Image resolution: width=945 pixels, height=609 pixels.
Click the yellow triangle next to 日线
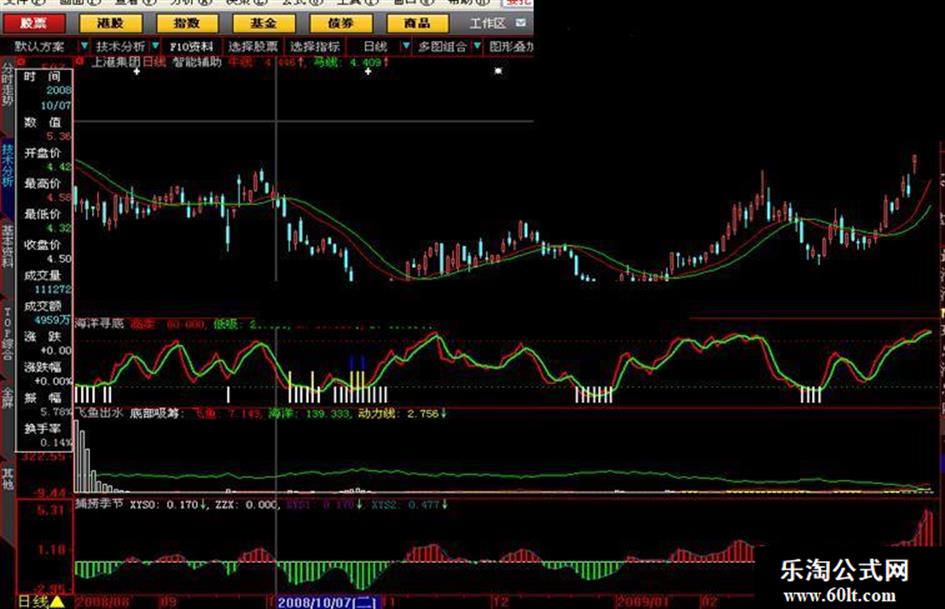pos(57,601)
